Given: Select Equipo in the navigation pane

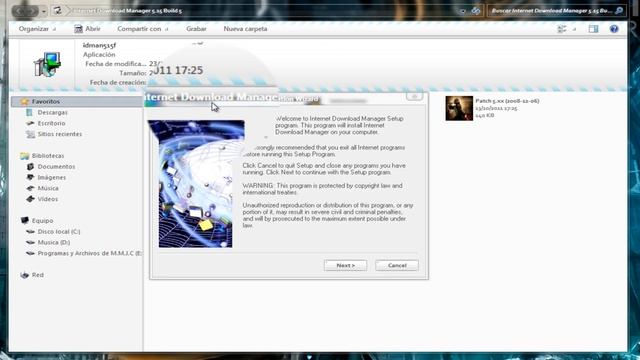Looking at the screenshot, I should point(42,220).
